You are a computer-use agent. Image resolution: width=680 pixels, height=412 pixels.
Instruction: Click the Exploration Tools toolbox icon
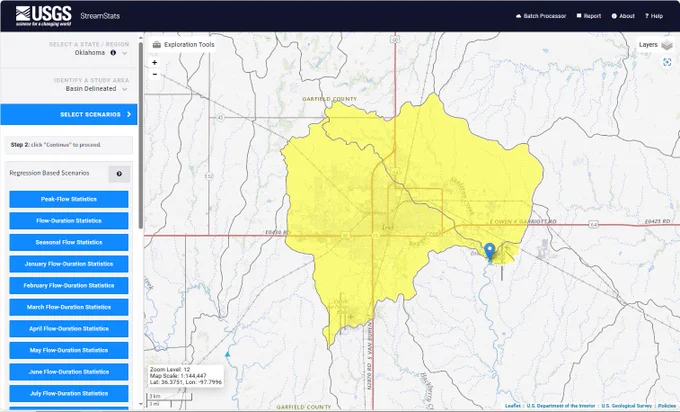157,45
